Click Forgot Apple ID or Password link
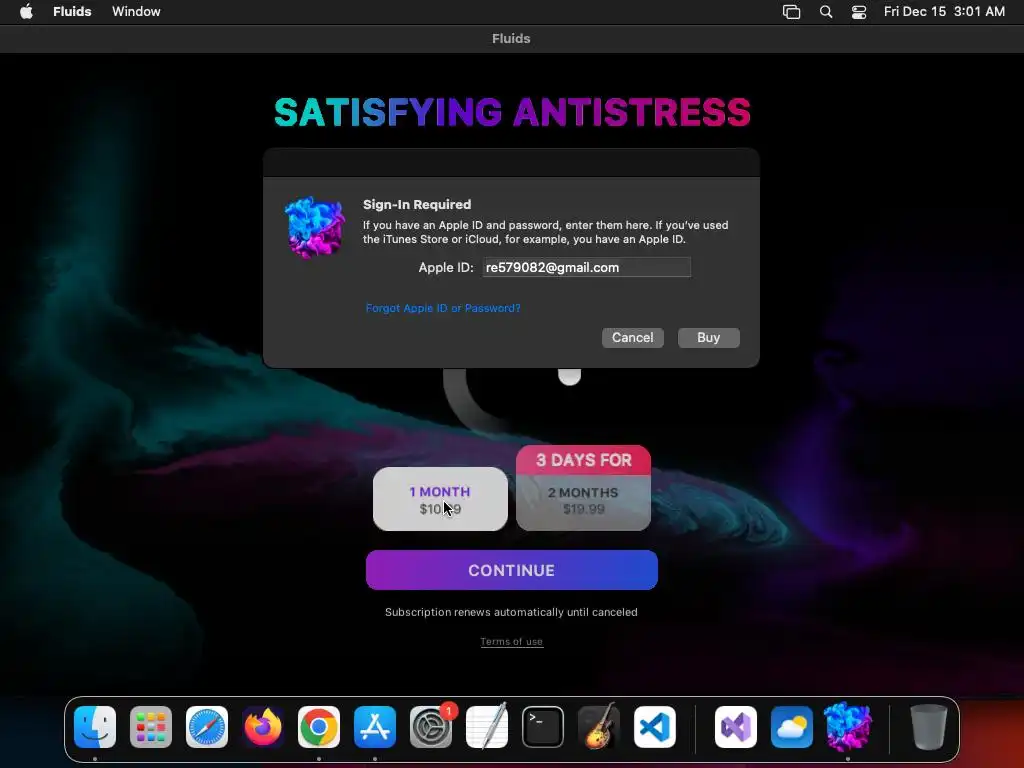Viewport: 1024px width, 768px height. pyautogui.click(x=443, y=308)
